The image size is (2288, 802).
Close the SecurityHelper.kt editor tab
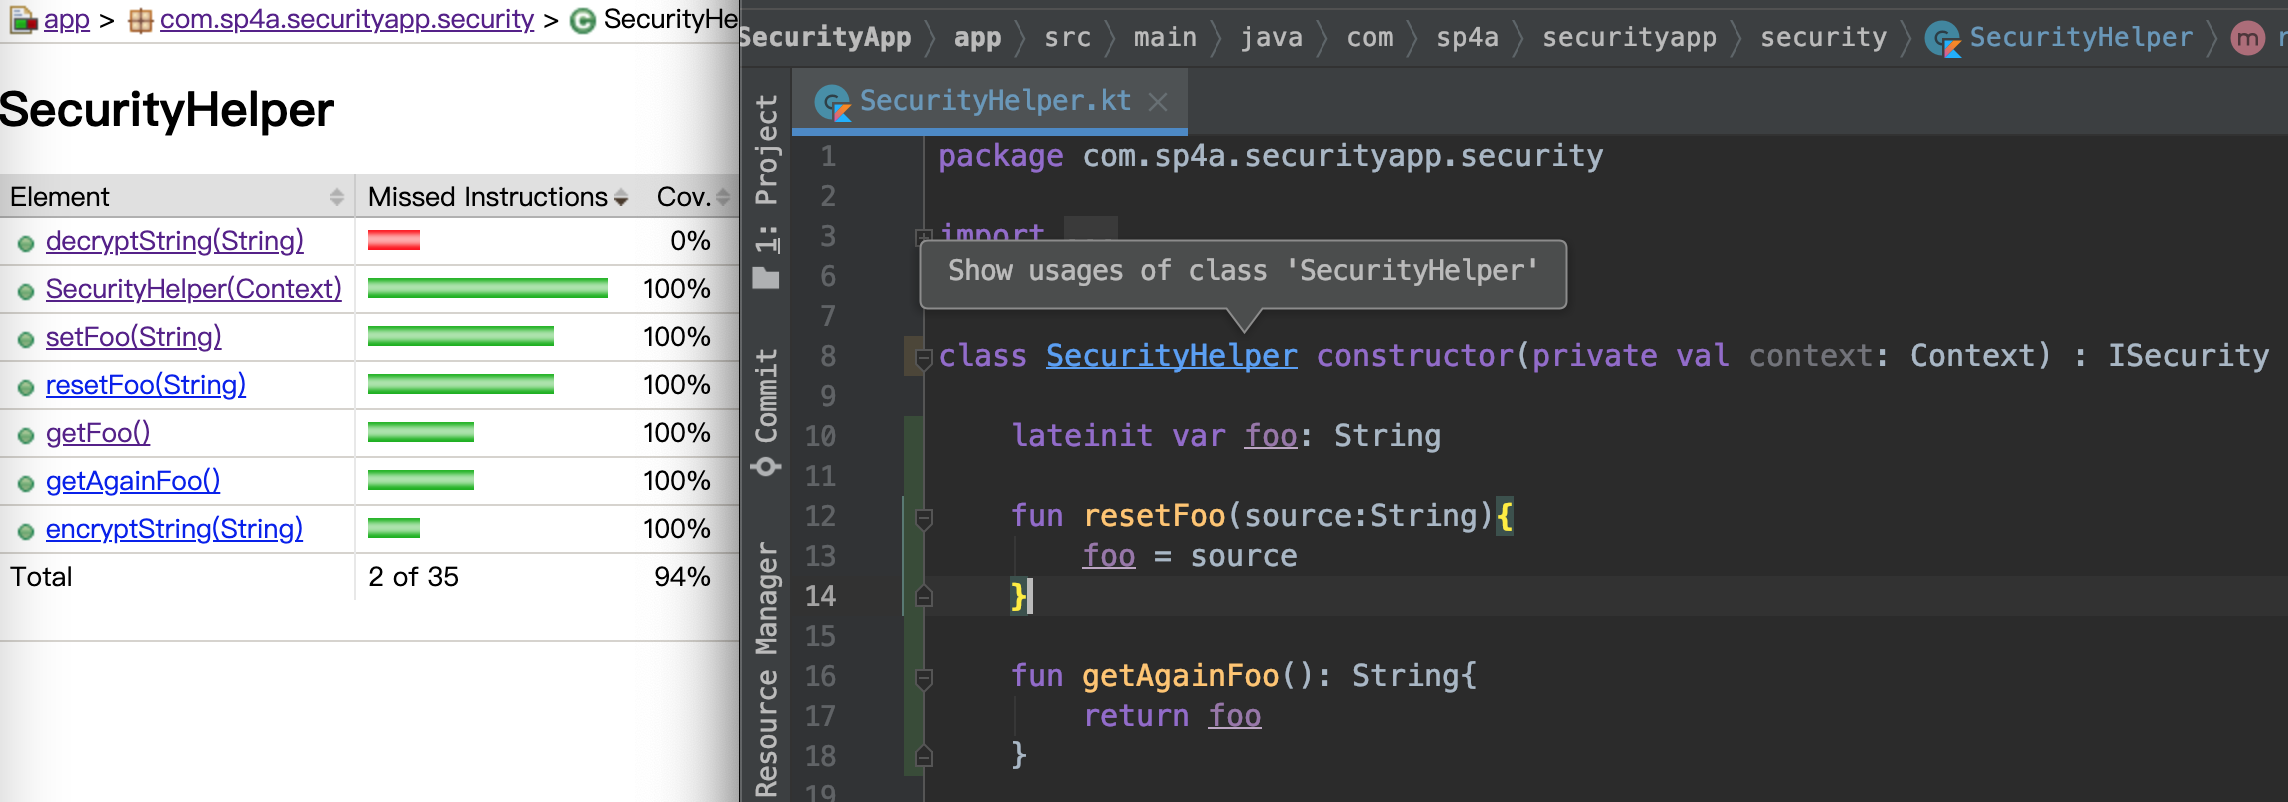coord(1158,102)
